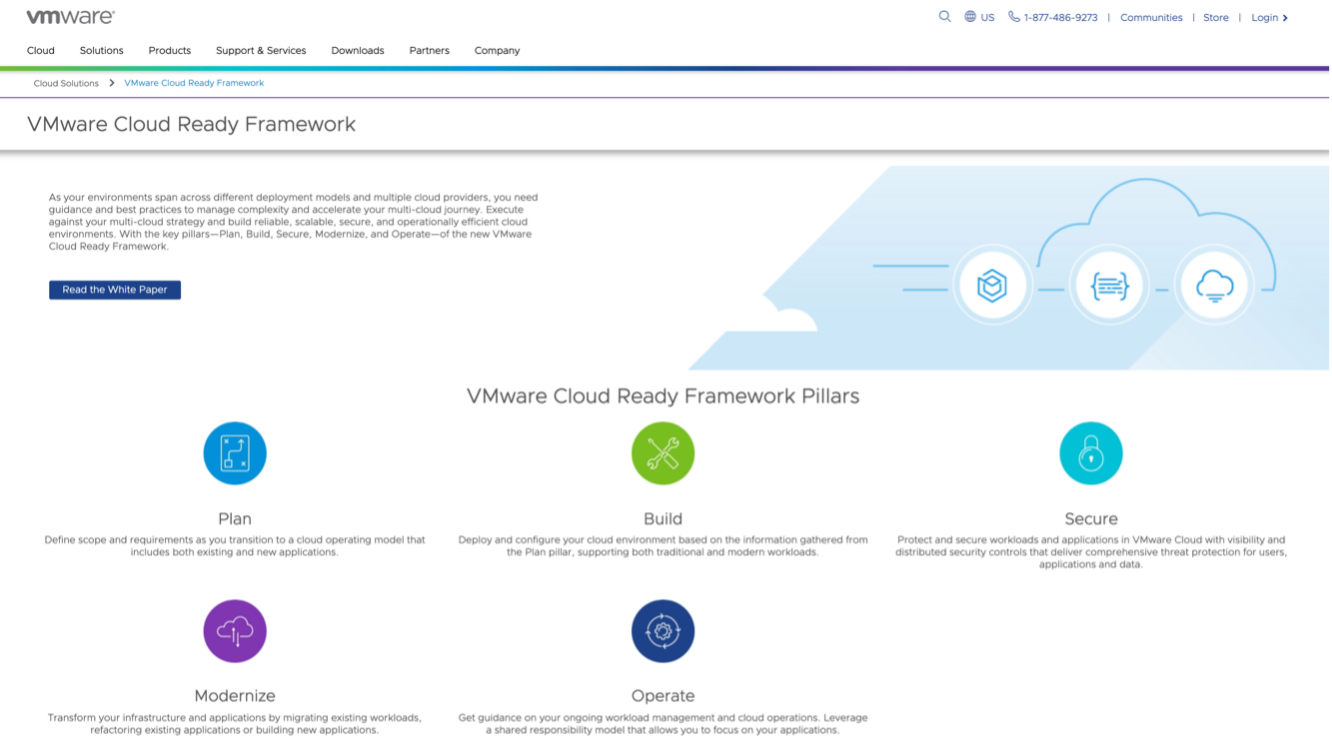Open the search magnifier icon

[944, 17]
